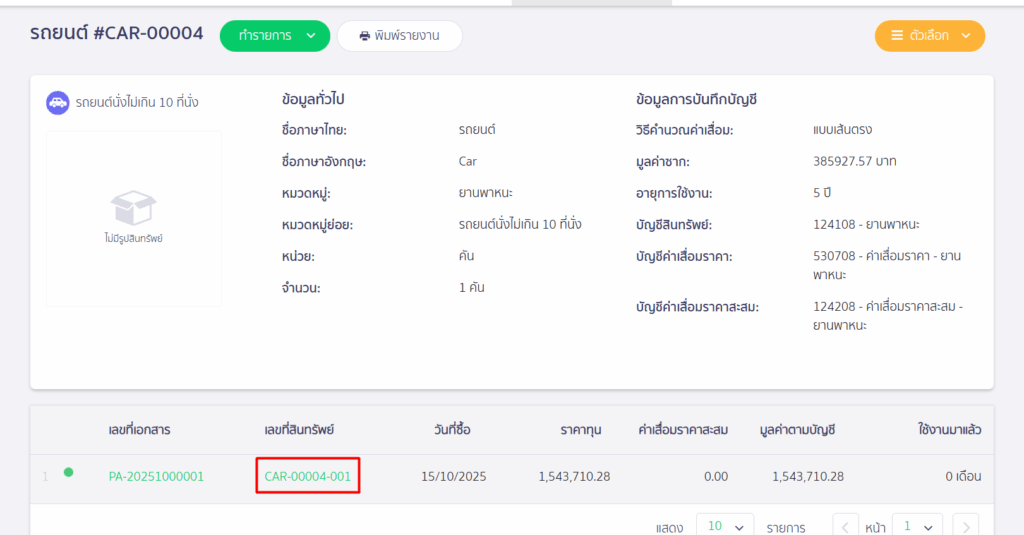Image resolution: width=1024 pixels, height=535 pixels.
Task: Open the rows-per-page dropdown showing 10
Action: [x=725, y=526]
